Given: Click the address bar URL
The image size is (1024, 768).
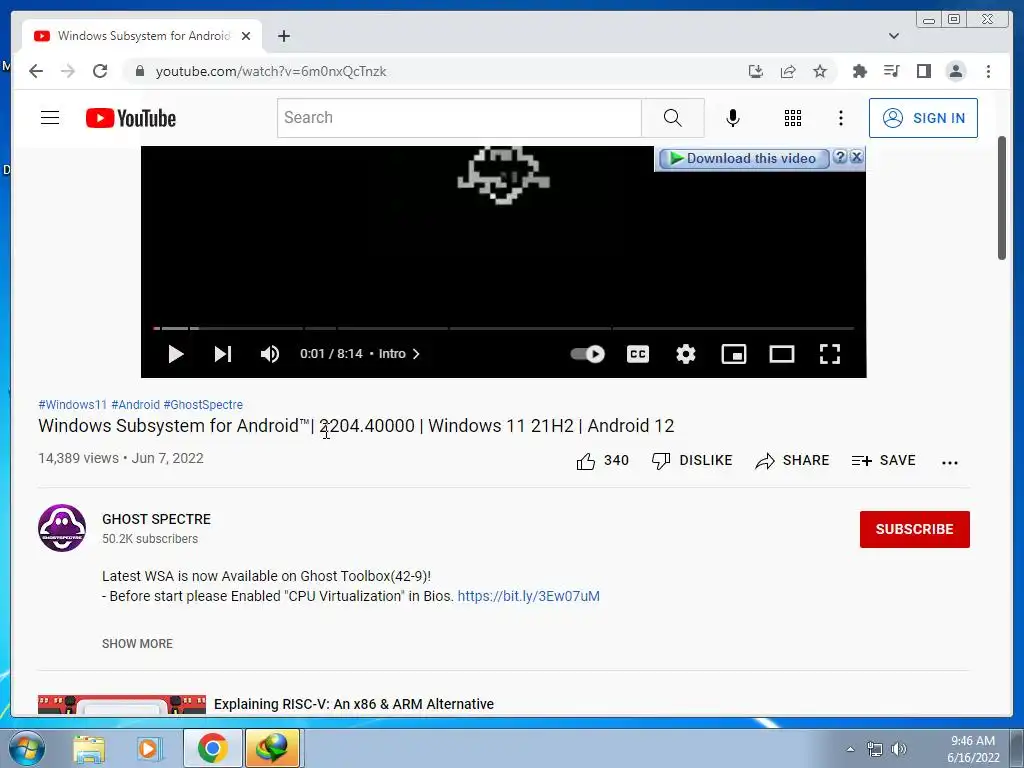Looking at the screenshot, I should (271, 71).
